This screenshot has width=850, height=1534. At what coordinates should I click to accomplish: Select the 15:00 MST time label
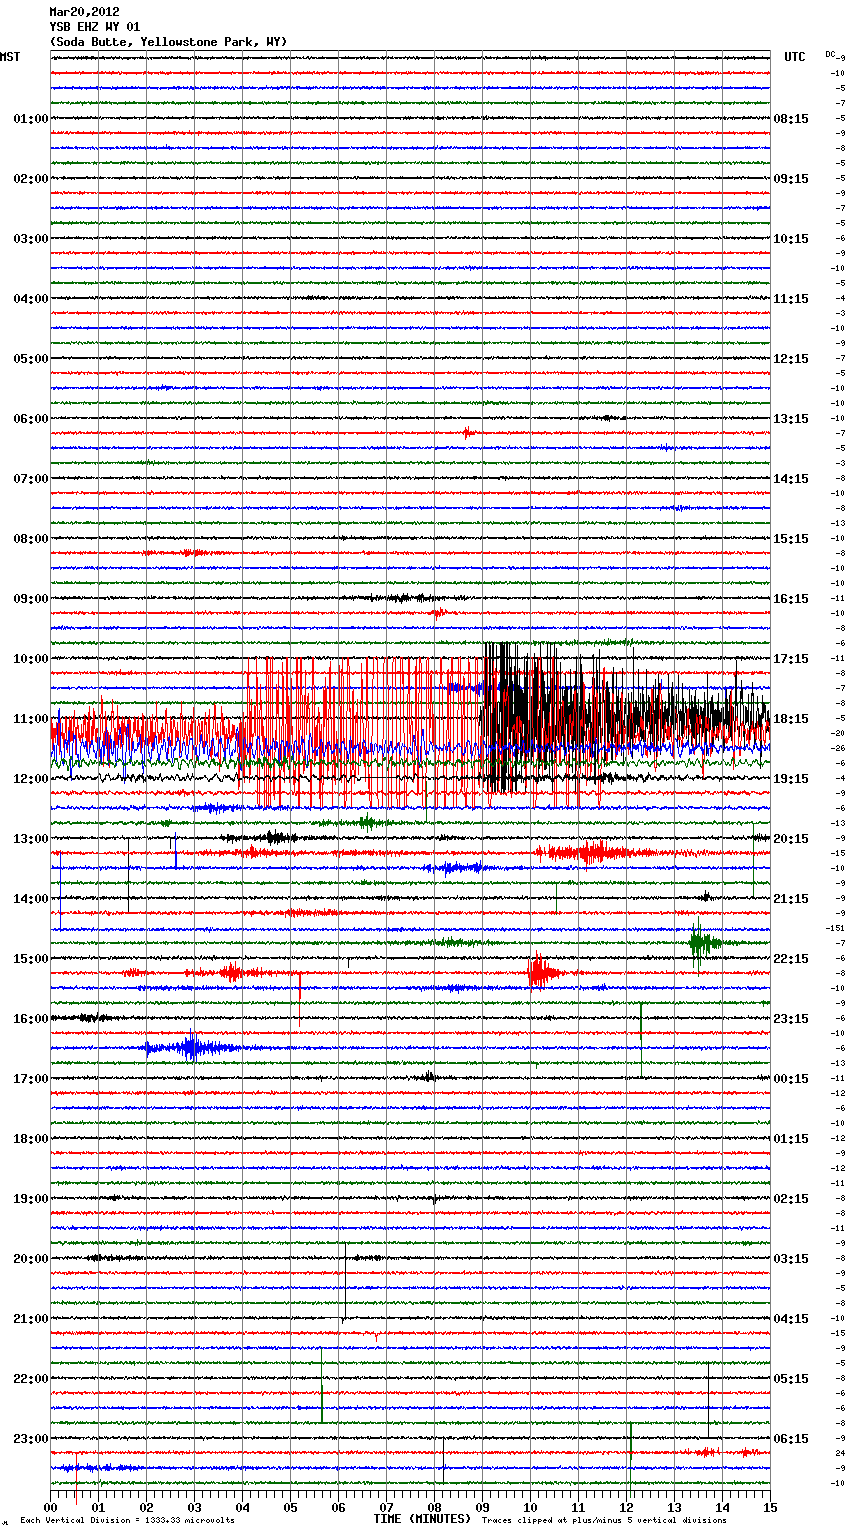(x=31, y=959)
